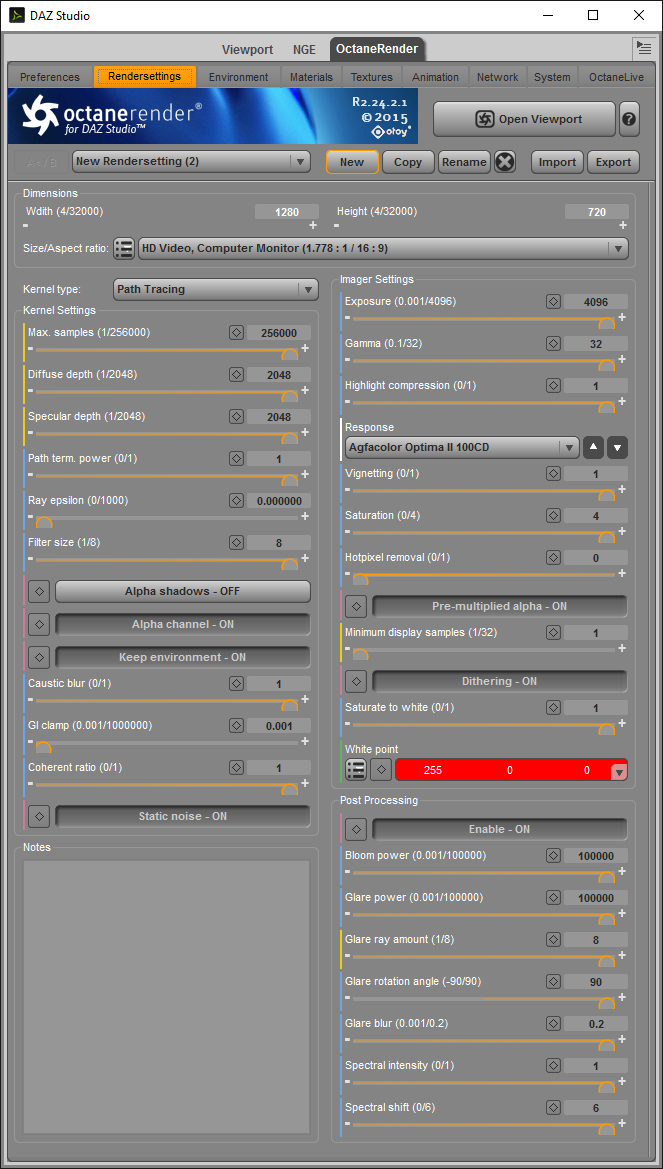Image resolution: width=663 pixels, height=1169 pixels.
Task: Toggle Post Processing Enable - ON
Action: click(x=500, y=829)
